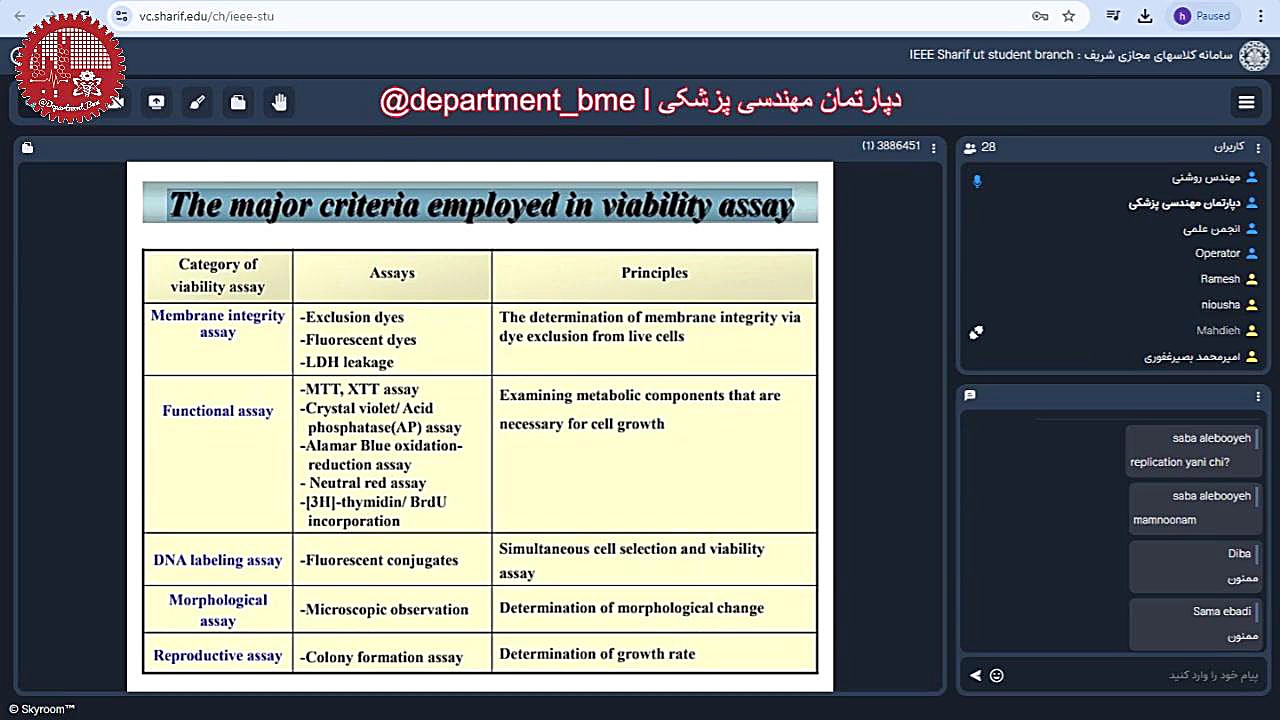1280x720 pixels.
Task: Click the Paused profile button
Action: click(x=1203, y=16)
